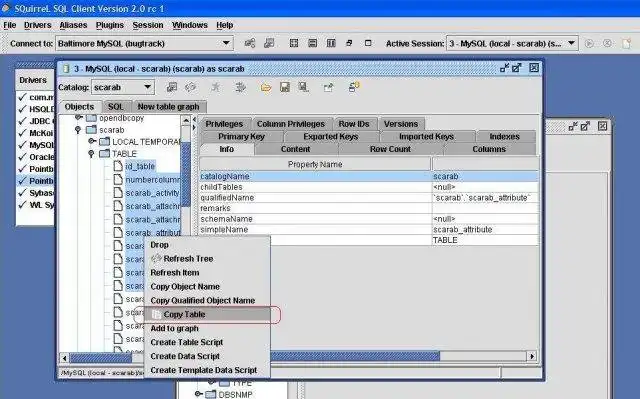Click the filter objects icon in session toolbar
The image size is (640, 399).
(240, 87)
